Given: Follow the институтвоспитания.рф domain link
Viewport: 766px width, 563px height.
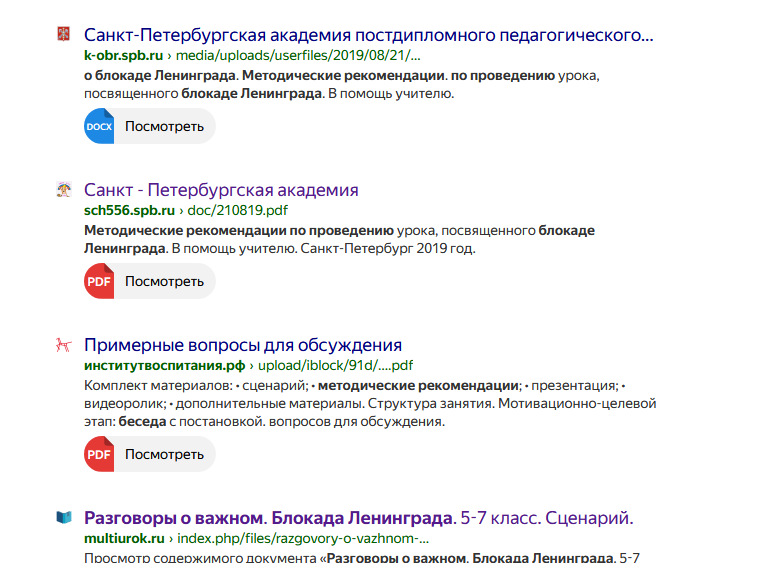Looking at the screenshot, I should coord(164,366).
